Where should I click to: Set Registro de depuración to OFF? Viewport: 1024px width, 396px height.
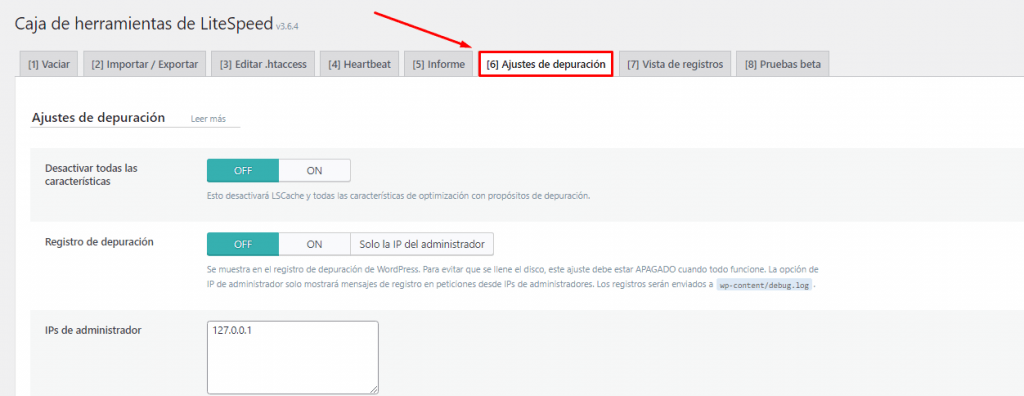(x=243, y=244)
